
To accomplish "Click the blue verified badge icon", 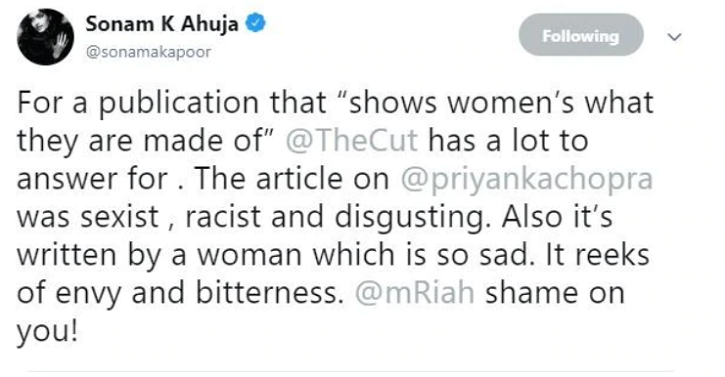I will (255, 23).
